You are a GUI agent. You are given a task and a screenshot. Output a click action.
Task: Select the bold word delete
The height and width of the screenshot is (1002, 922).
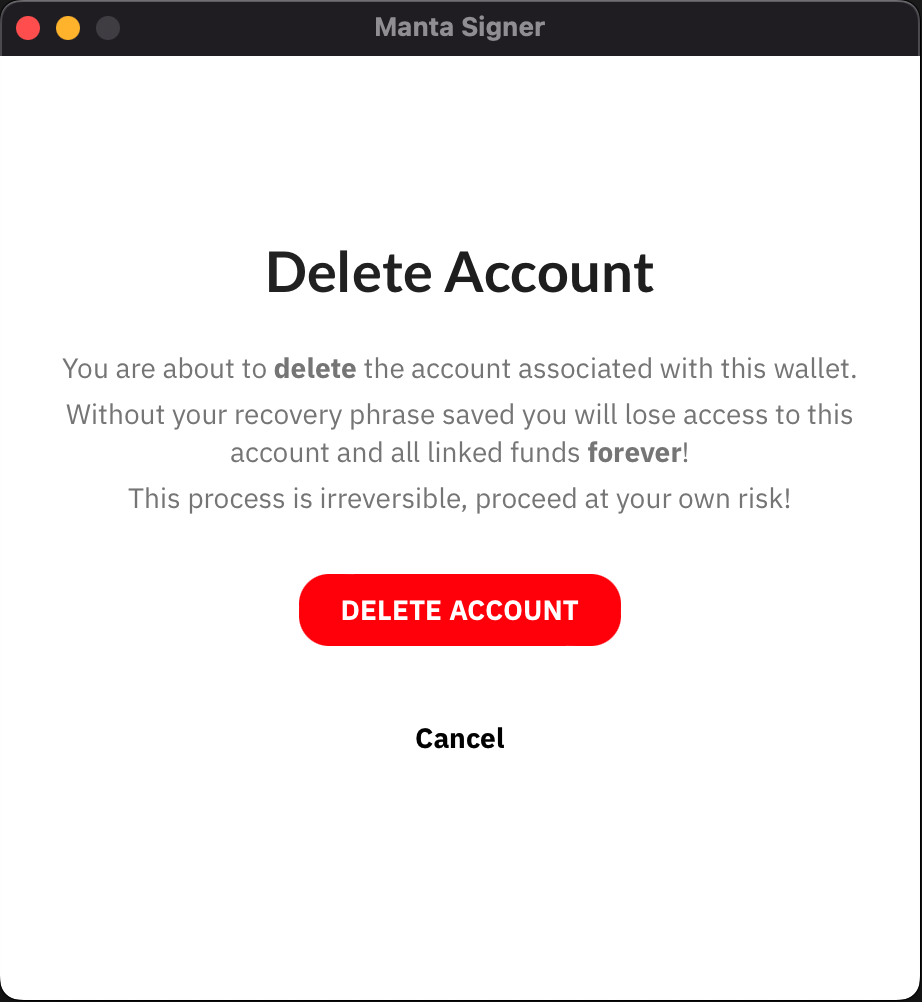pos(315,369)
